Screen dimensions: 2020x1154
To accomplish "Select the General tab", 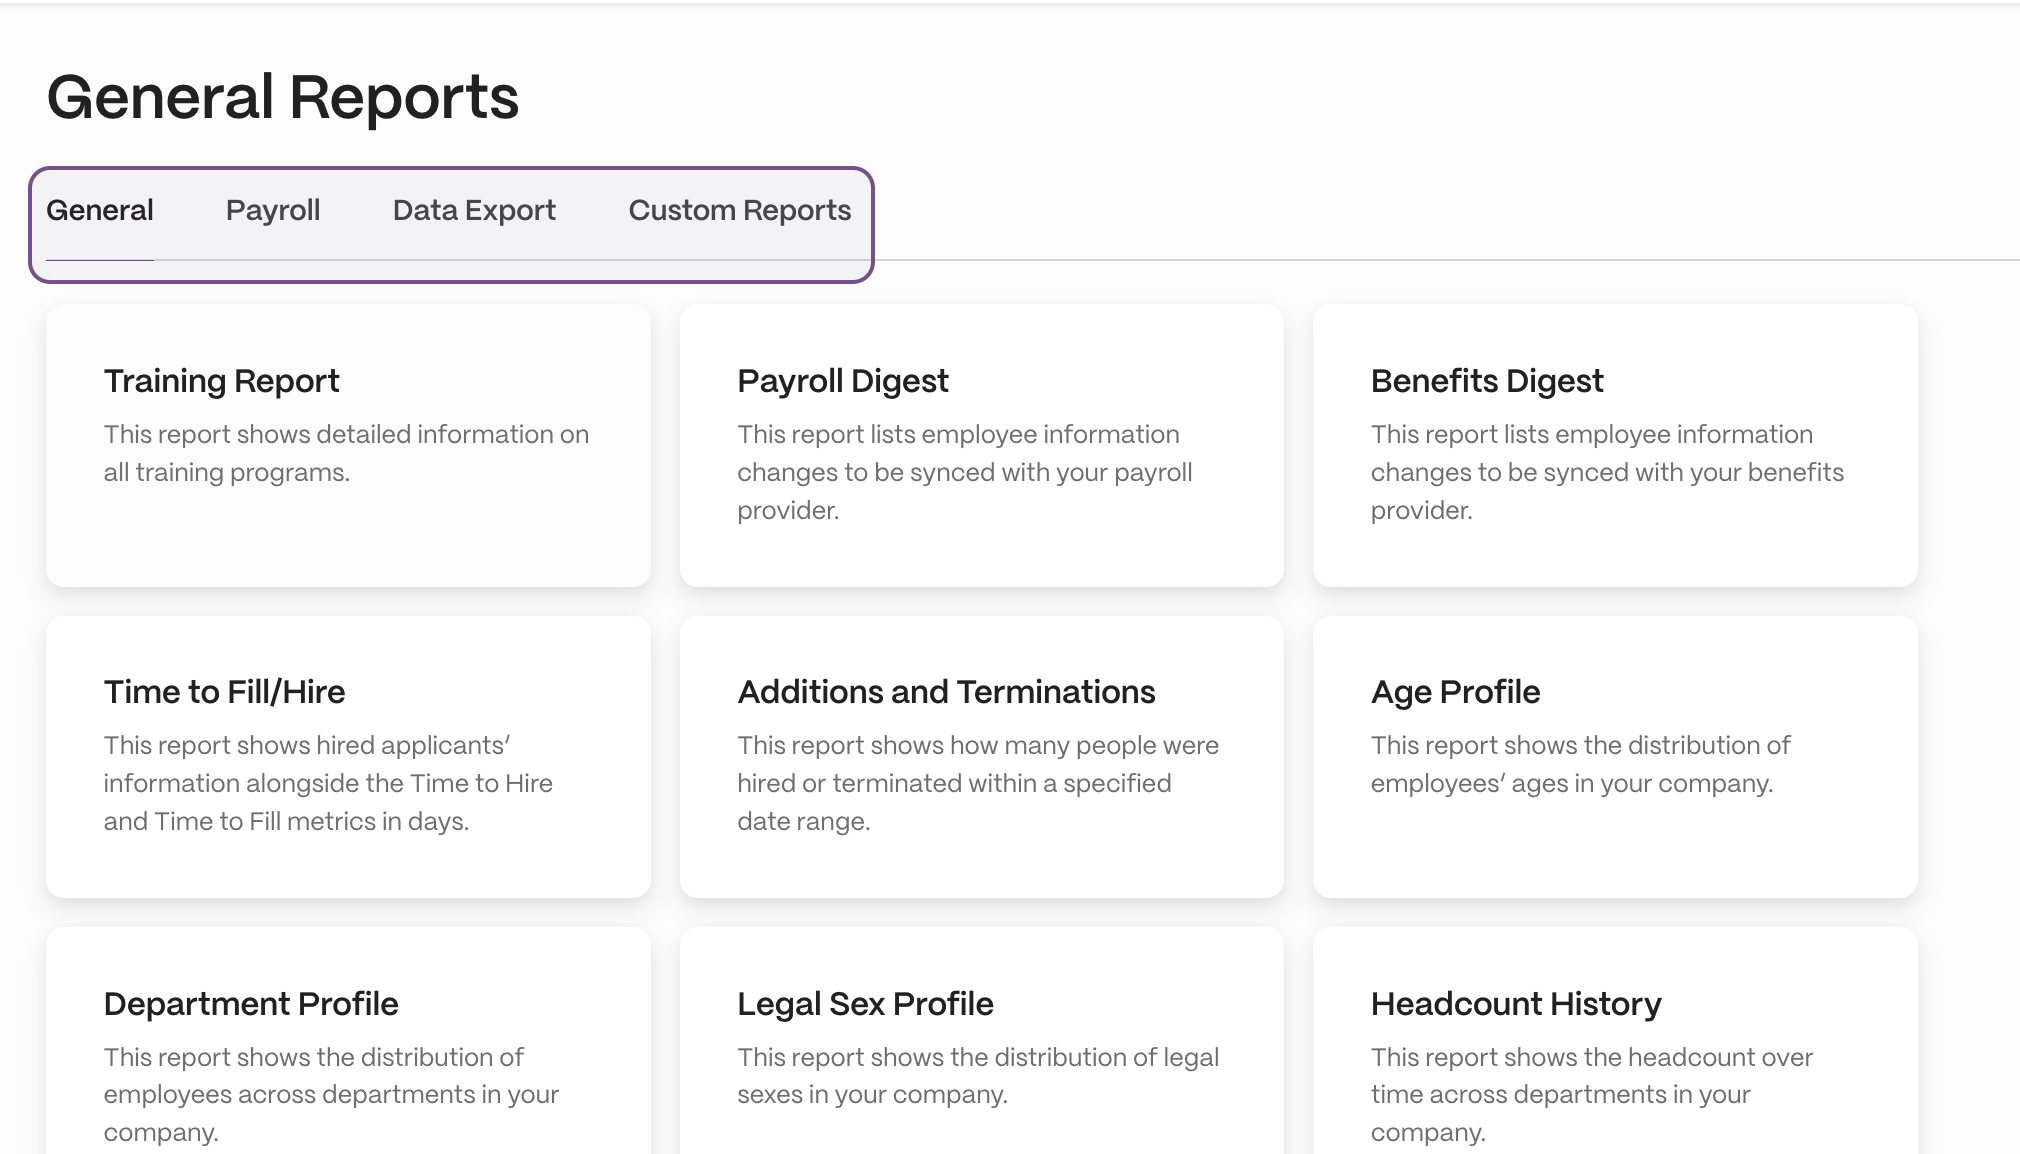I will (99, 210).
